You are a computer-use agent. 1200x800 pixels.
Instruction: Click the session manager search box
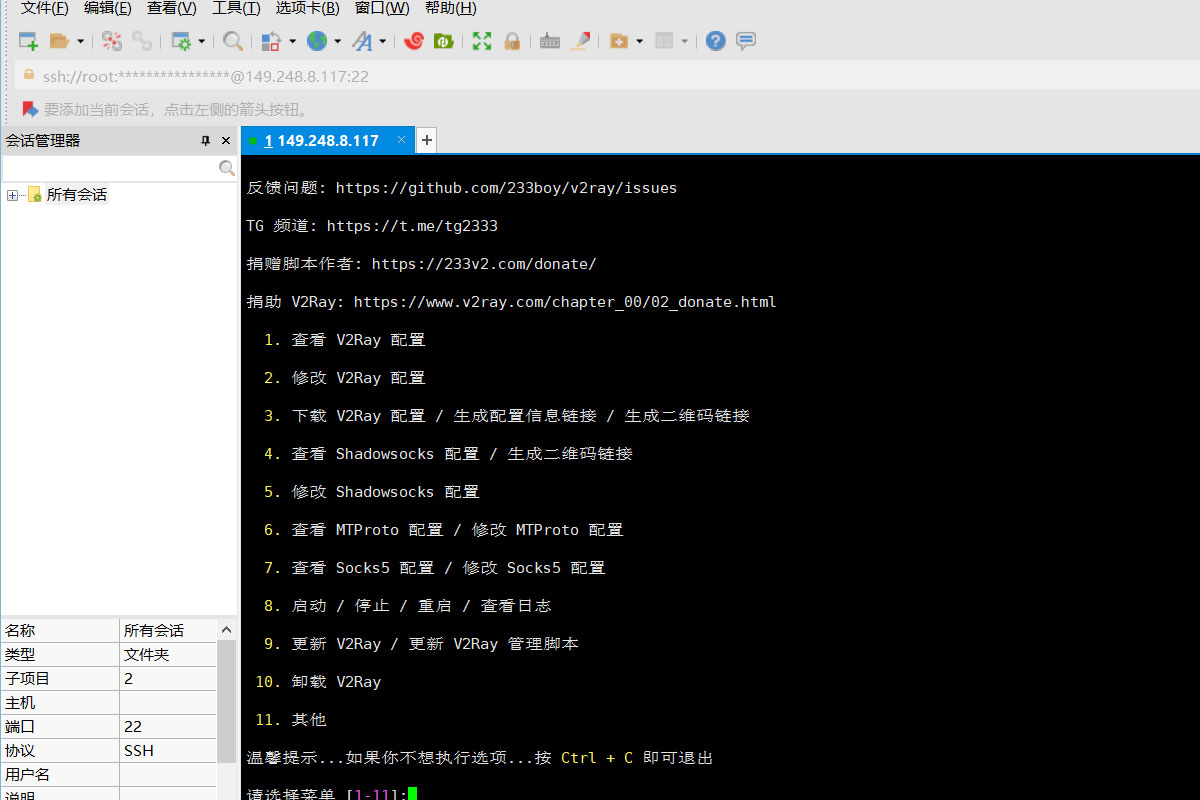click(109, 168)
